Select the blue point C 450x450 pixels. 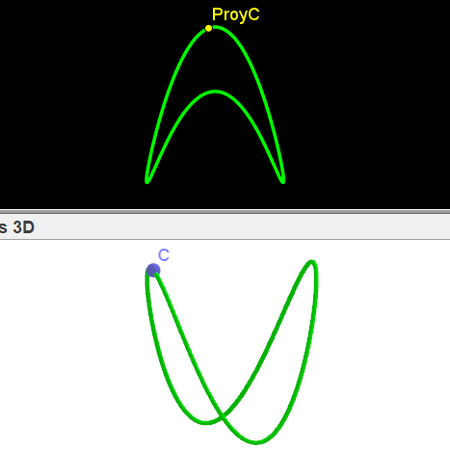pyautogui.click(x=153, y=270)
